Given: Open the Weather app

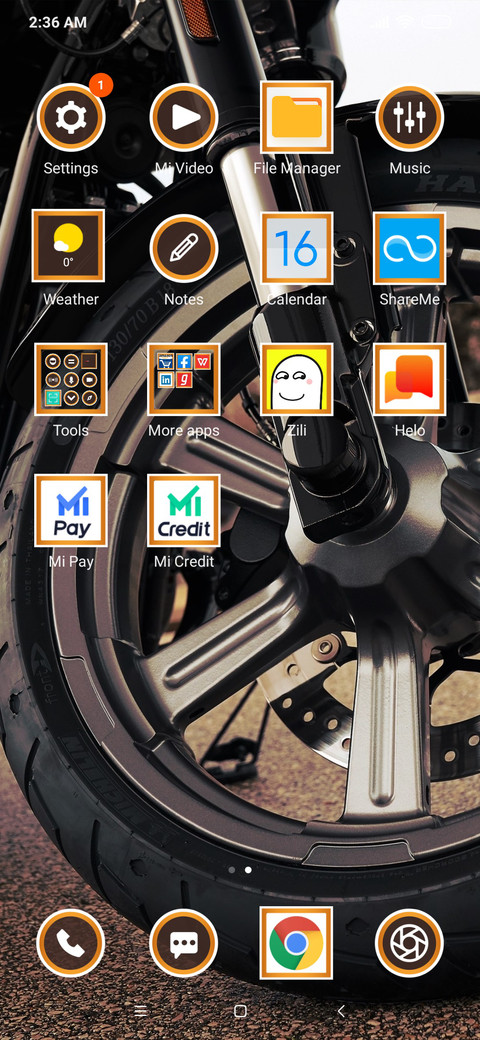Looking at the screenshot, I should [x=68, y=247].
